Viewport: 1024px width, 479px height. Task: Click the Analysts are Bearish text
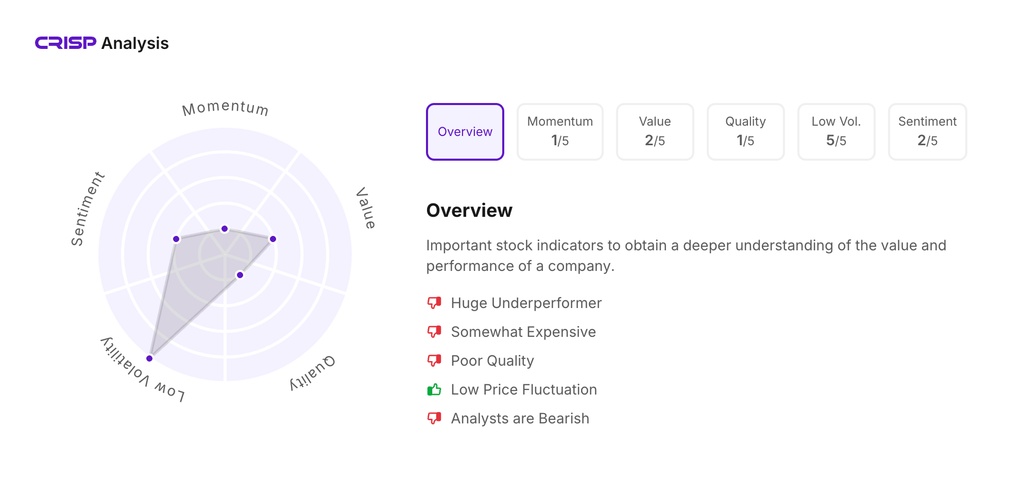pyautogui.click(x=519, y=419)
